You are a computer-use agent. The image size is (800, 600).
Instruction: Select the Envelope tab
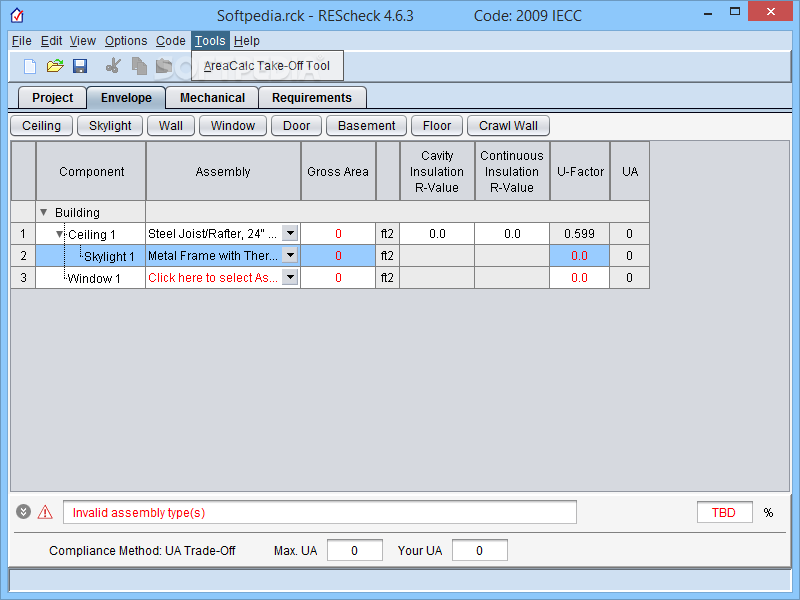click(x=126, y=97)
